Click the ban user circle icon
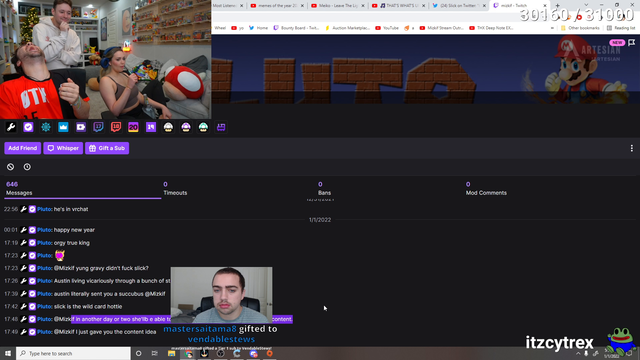Screen dimensions: 640x360 (x=11, y=167)
